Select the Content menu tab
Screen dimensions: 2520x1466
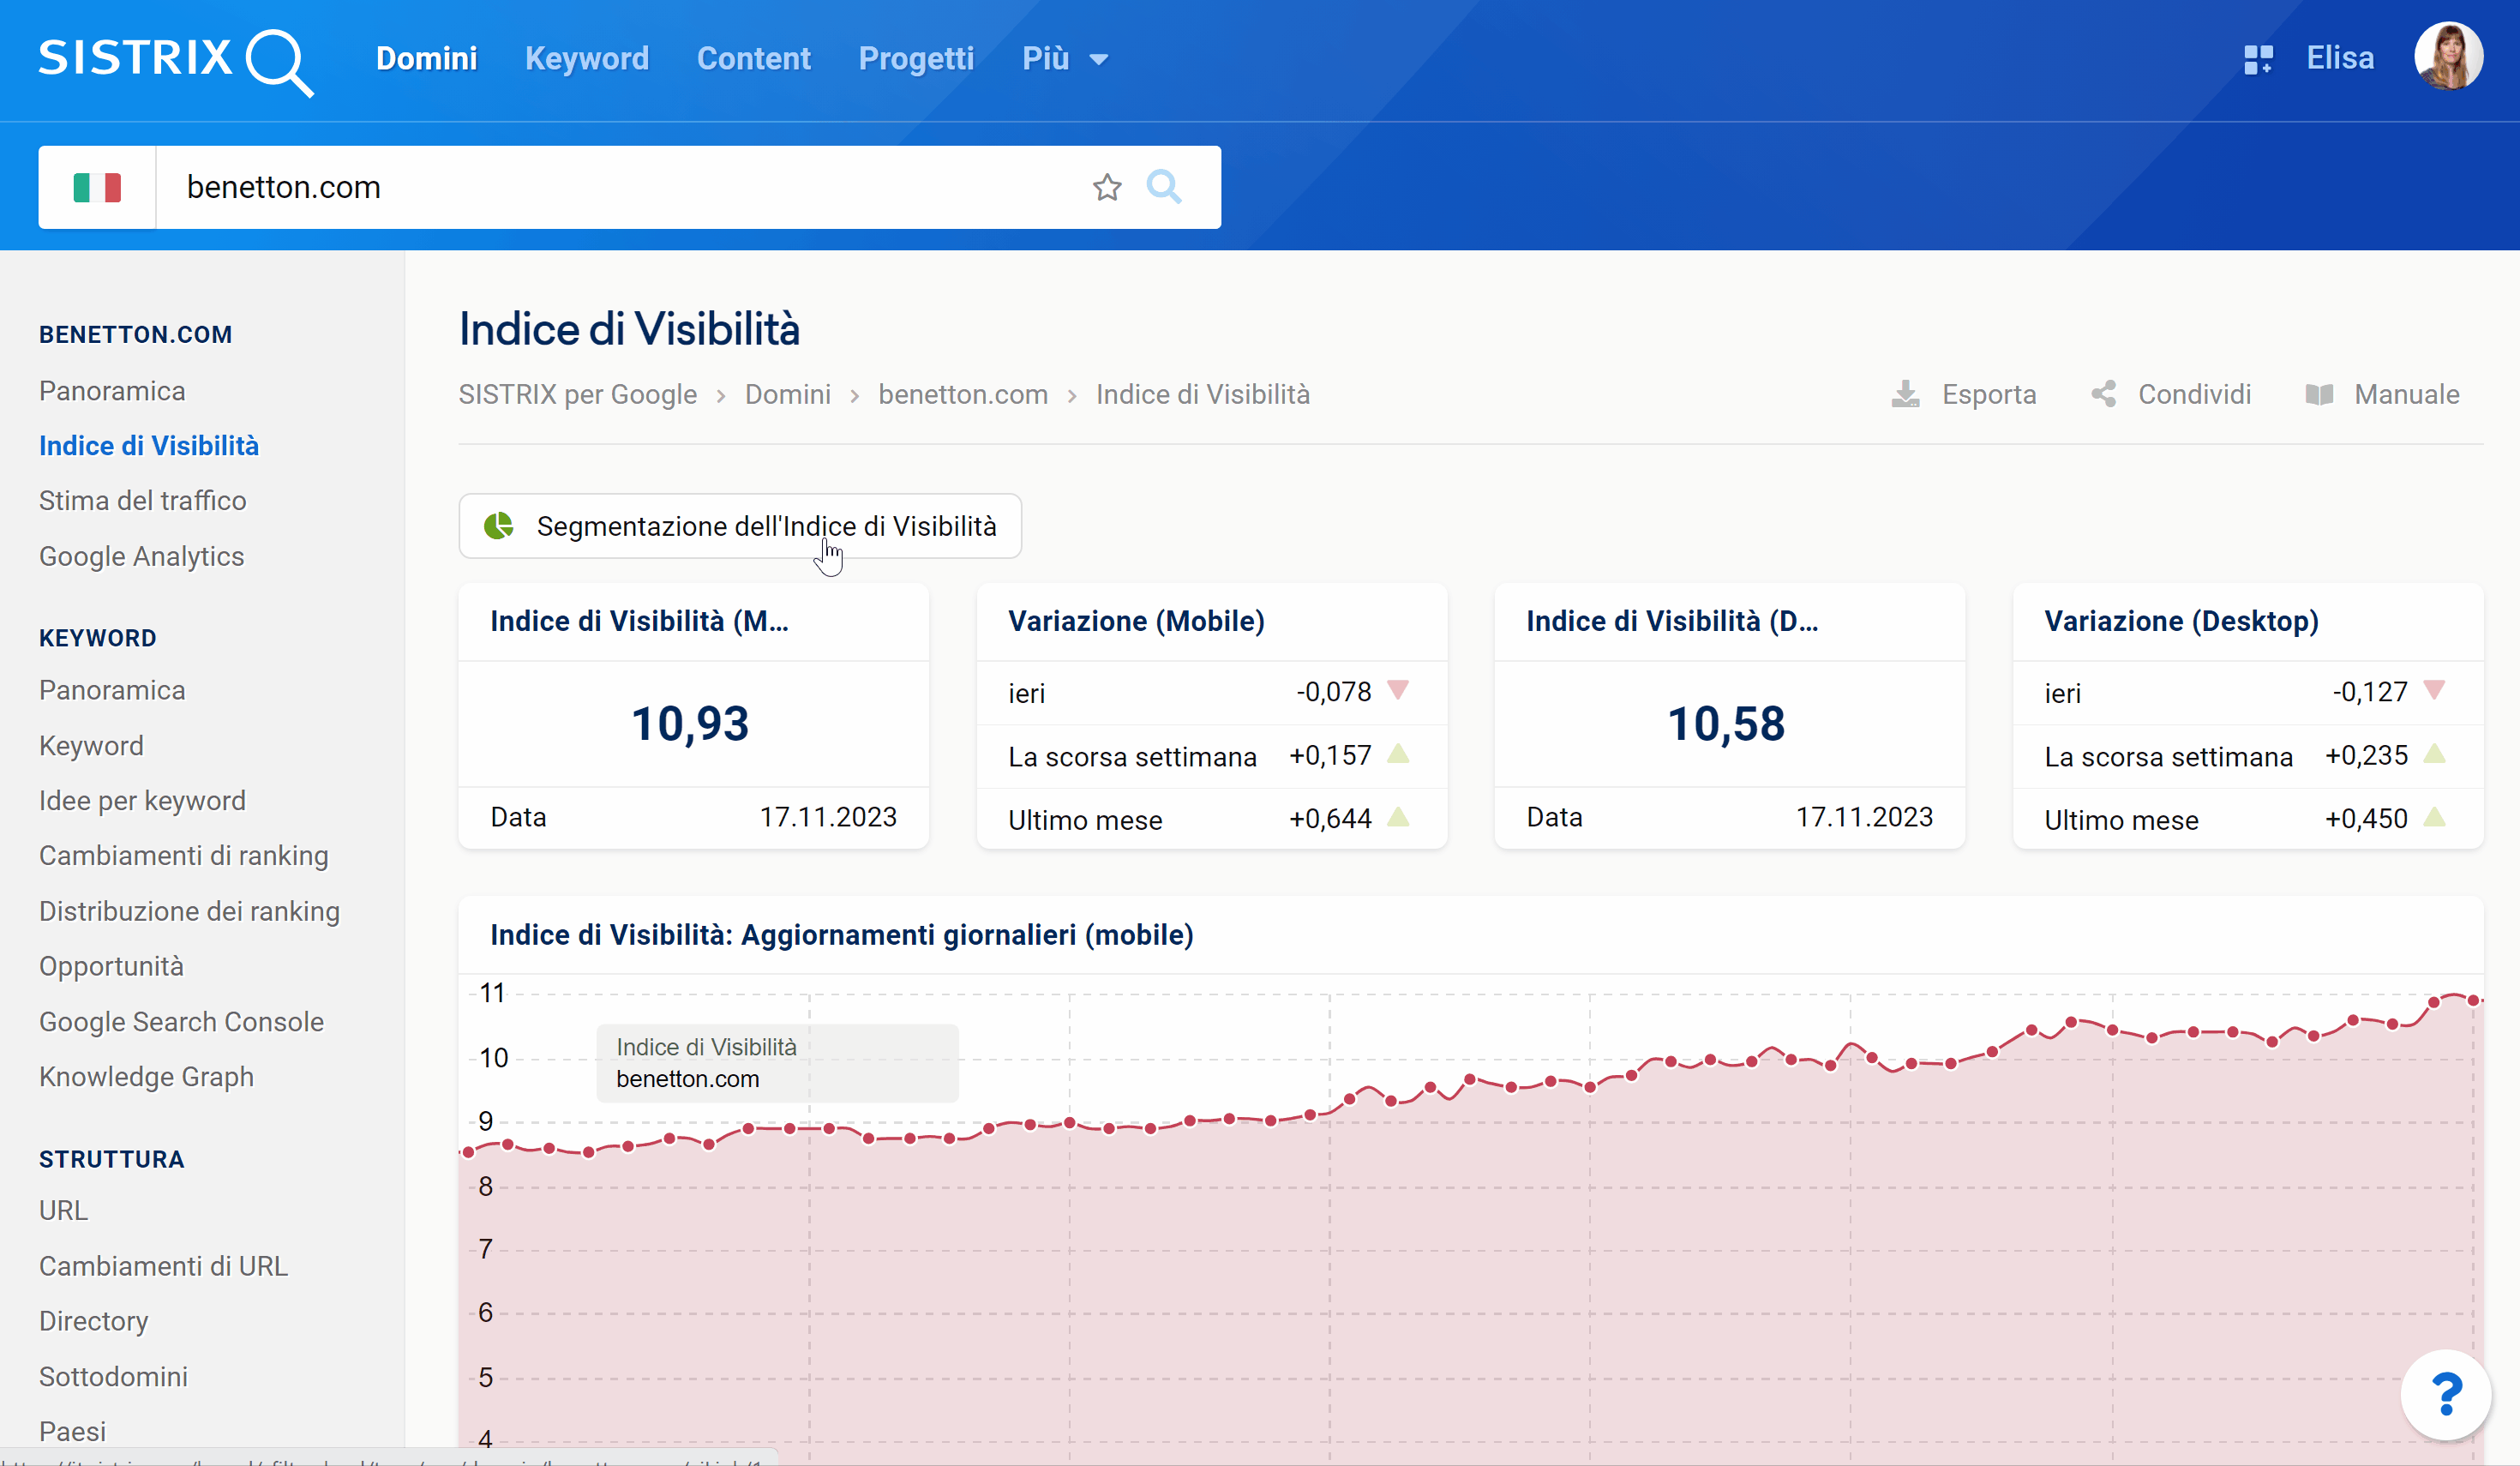tap(753, 59)
